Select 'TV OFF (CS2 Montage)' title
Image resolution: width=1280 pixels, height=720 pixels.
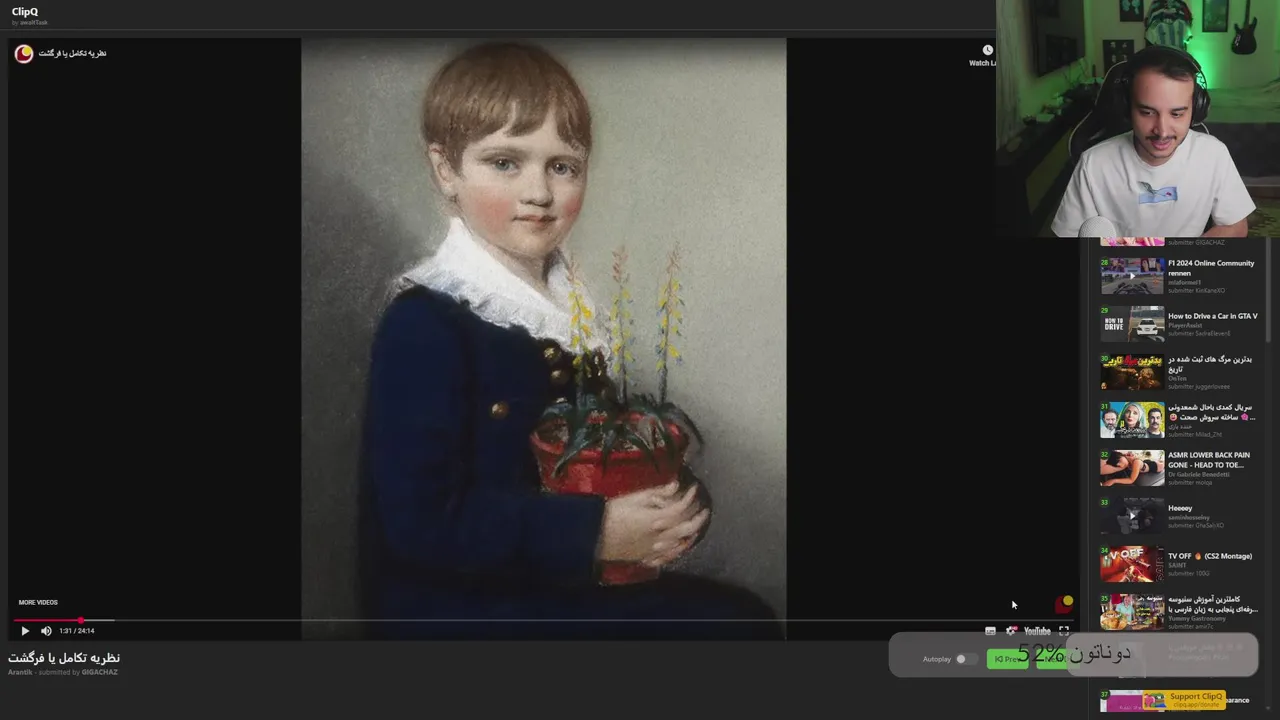click(x=1210, y=556)
